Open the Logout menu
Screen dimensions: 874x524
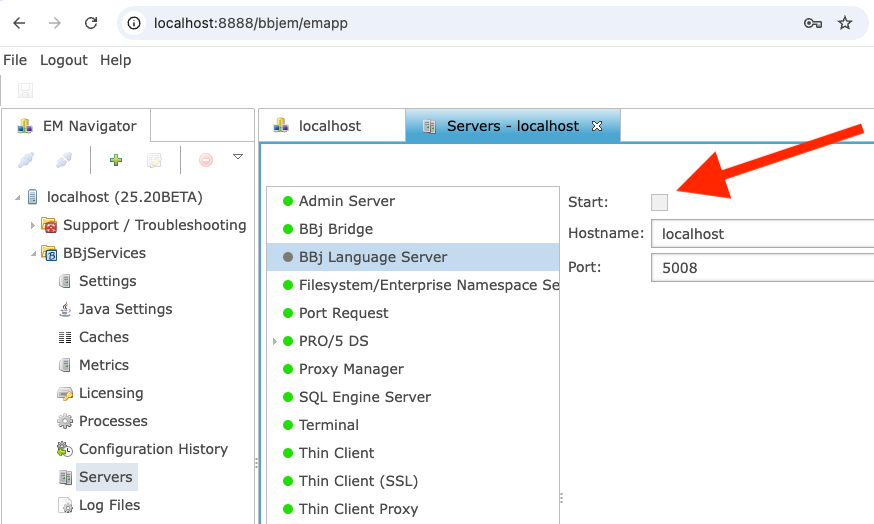(x=64, y=60)
